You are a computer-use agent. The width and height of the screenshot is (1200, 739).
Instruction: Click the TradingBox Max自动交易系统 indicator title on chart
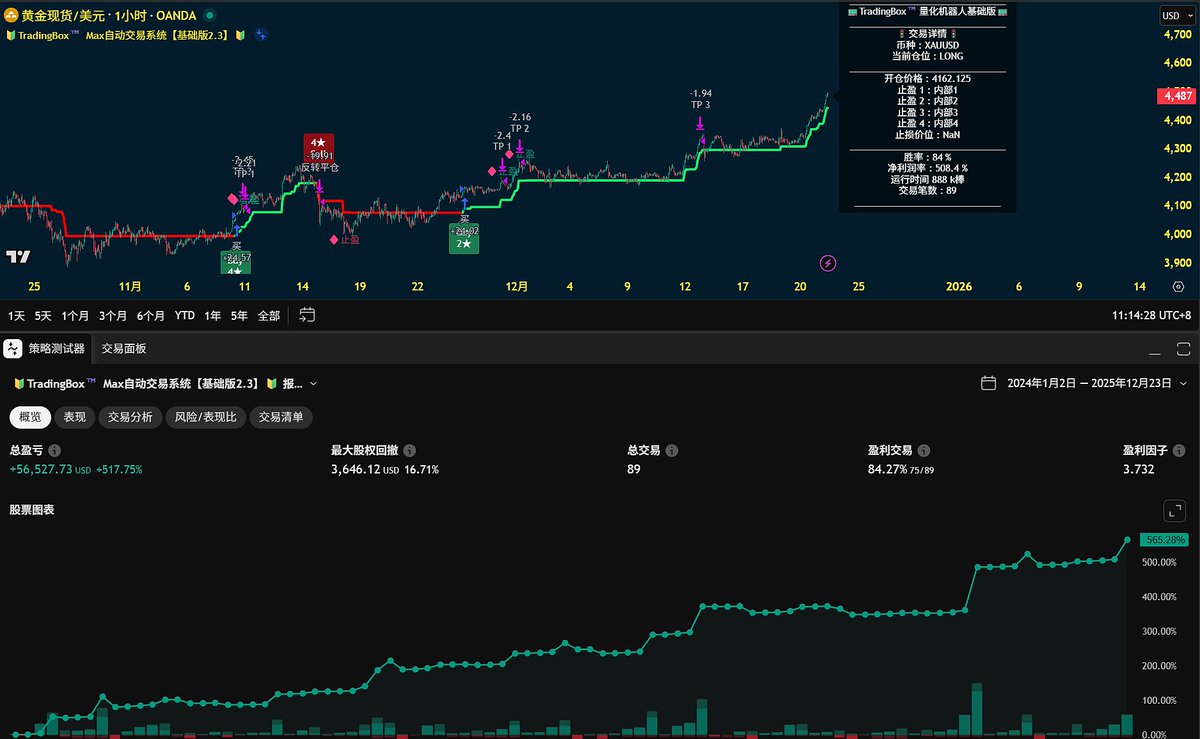(124, 34)
